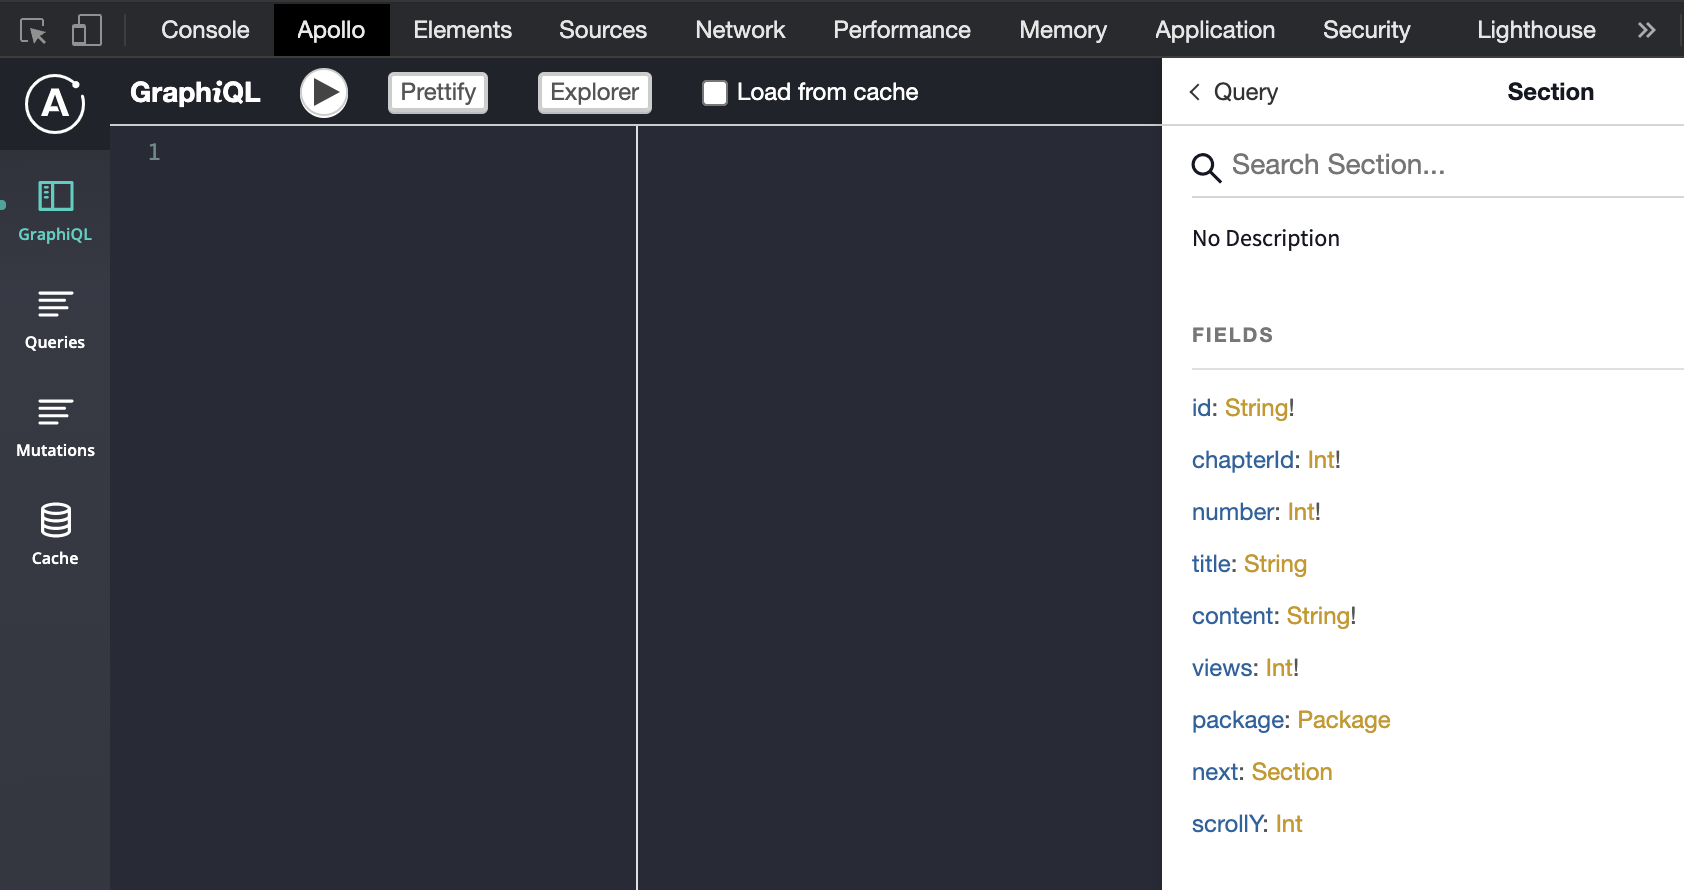Open the Package type link

tap(1344, 720)
